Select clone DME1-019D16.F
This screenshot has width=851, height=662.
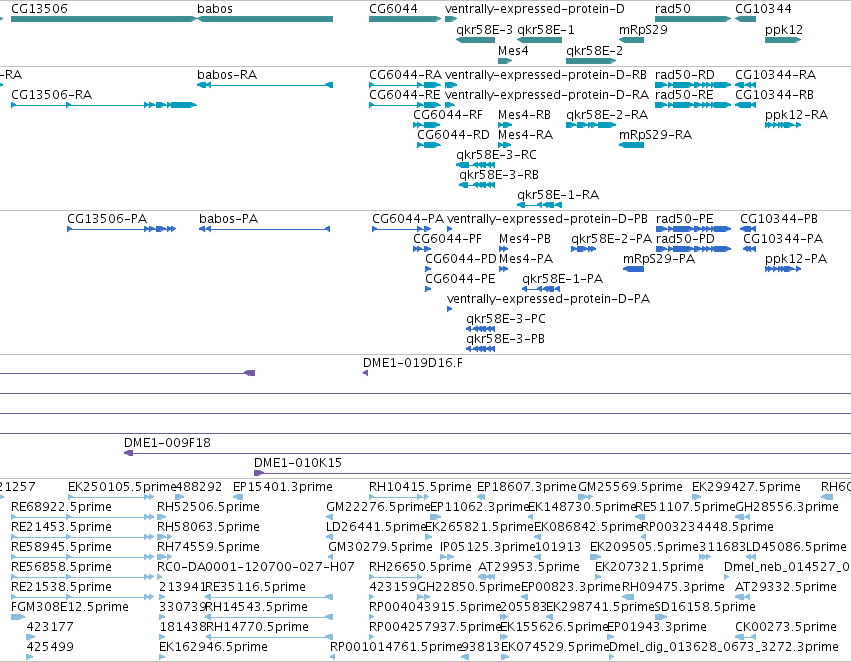pos(365,373)
